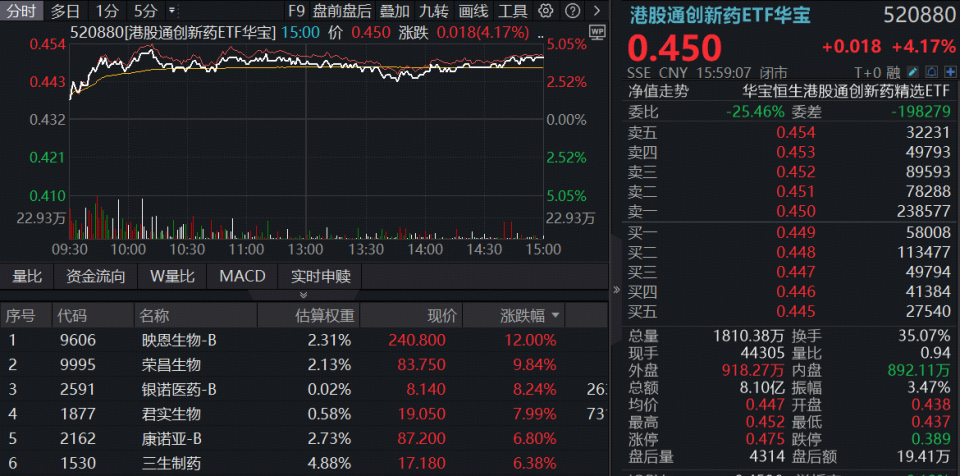Click the 4.88% weight cell
The height and width of the screenshot is (476, 960).
pyautogui.click(x=329, y=464)
